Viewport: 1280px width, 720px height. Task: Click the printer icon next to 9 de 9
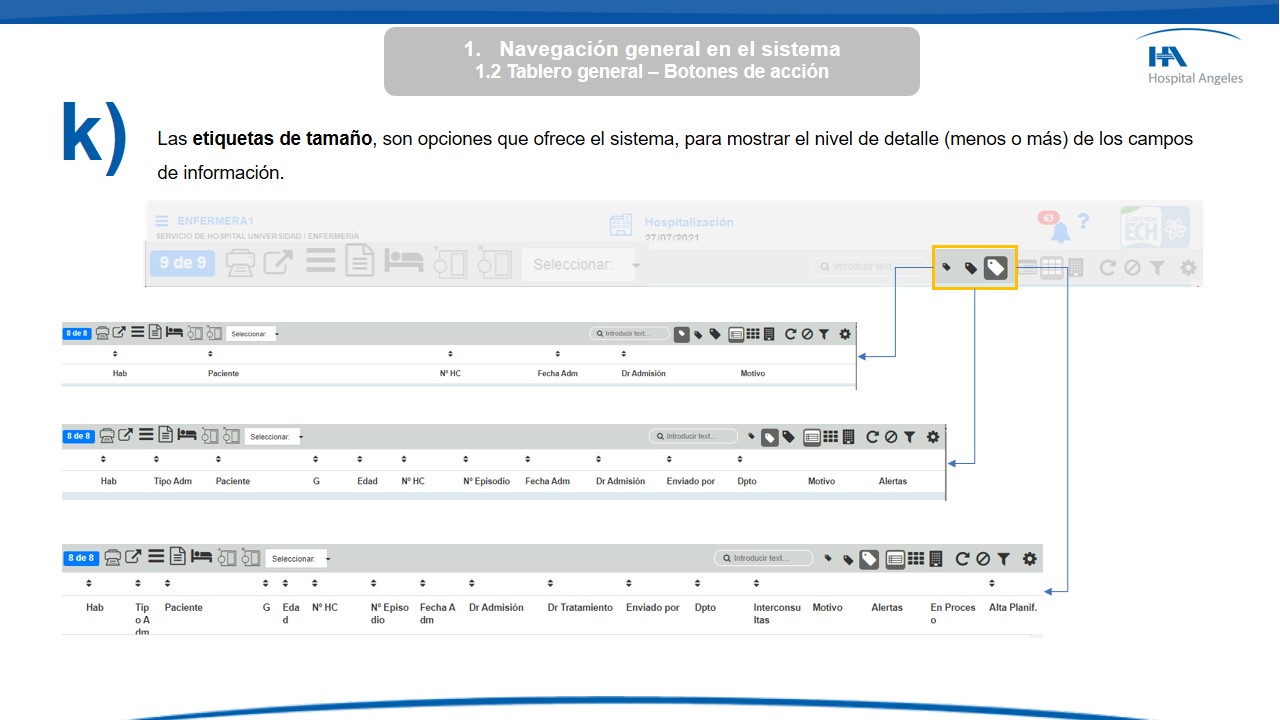click(x=240, y=263)
